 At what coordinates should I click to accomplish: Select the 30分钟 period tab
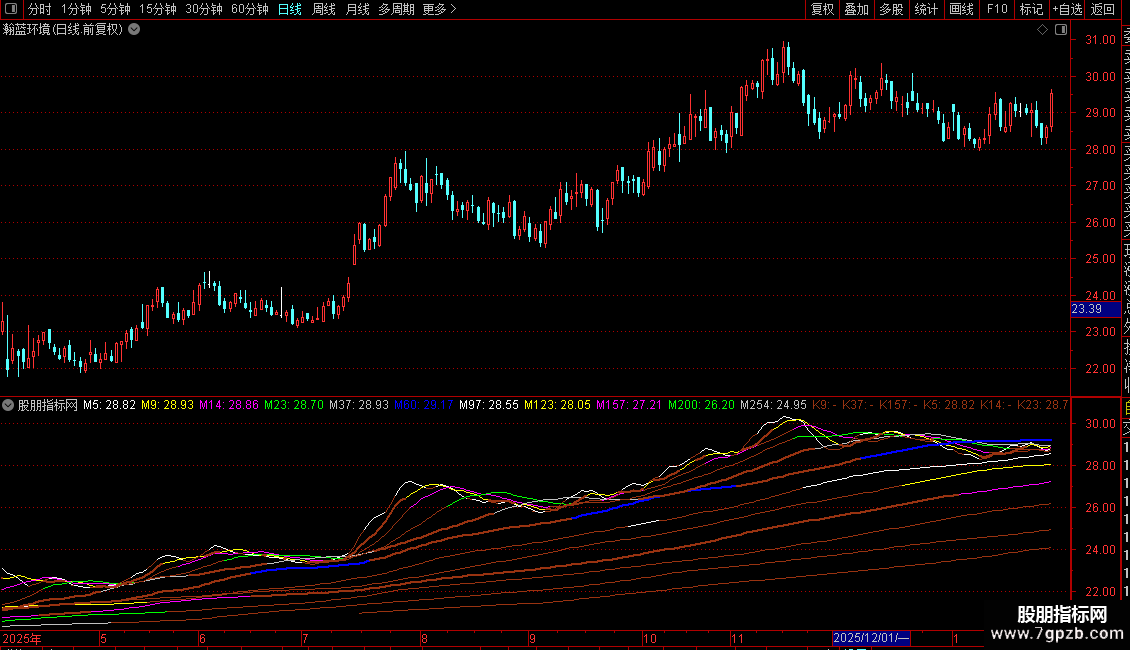tap(204, 9)
